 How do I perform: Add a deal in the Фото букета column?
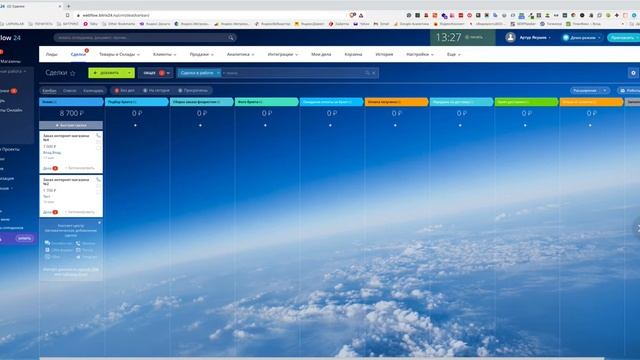pos(265,125)
